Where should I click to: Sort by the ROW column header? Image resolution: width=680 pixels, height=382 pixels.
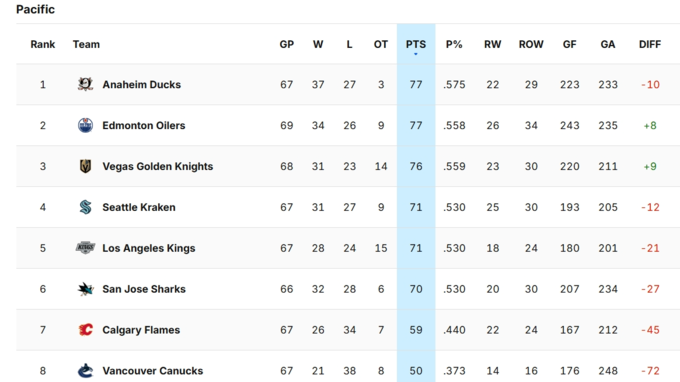(531, 44)
